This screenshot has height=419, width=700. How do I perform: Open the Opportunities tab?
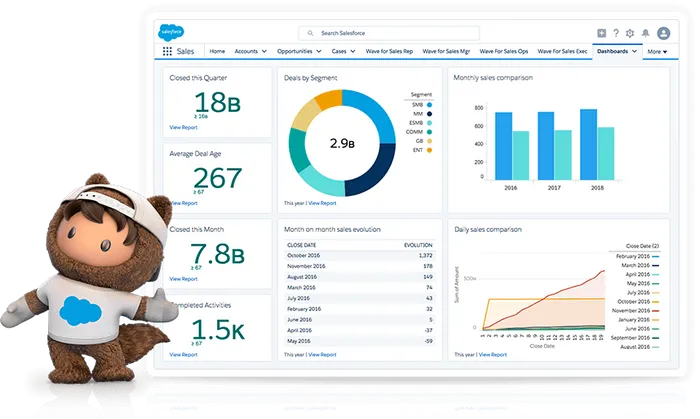295,51
